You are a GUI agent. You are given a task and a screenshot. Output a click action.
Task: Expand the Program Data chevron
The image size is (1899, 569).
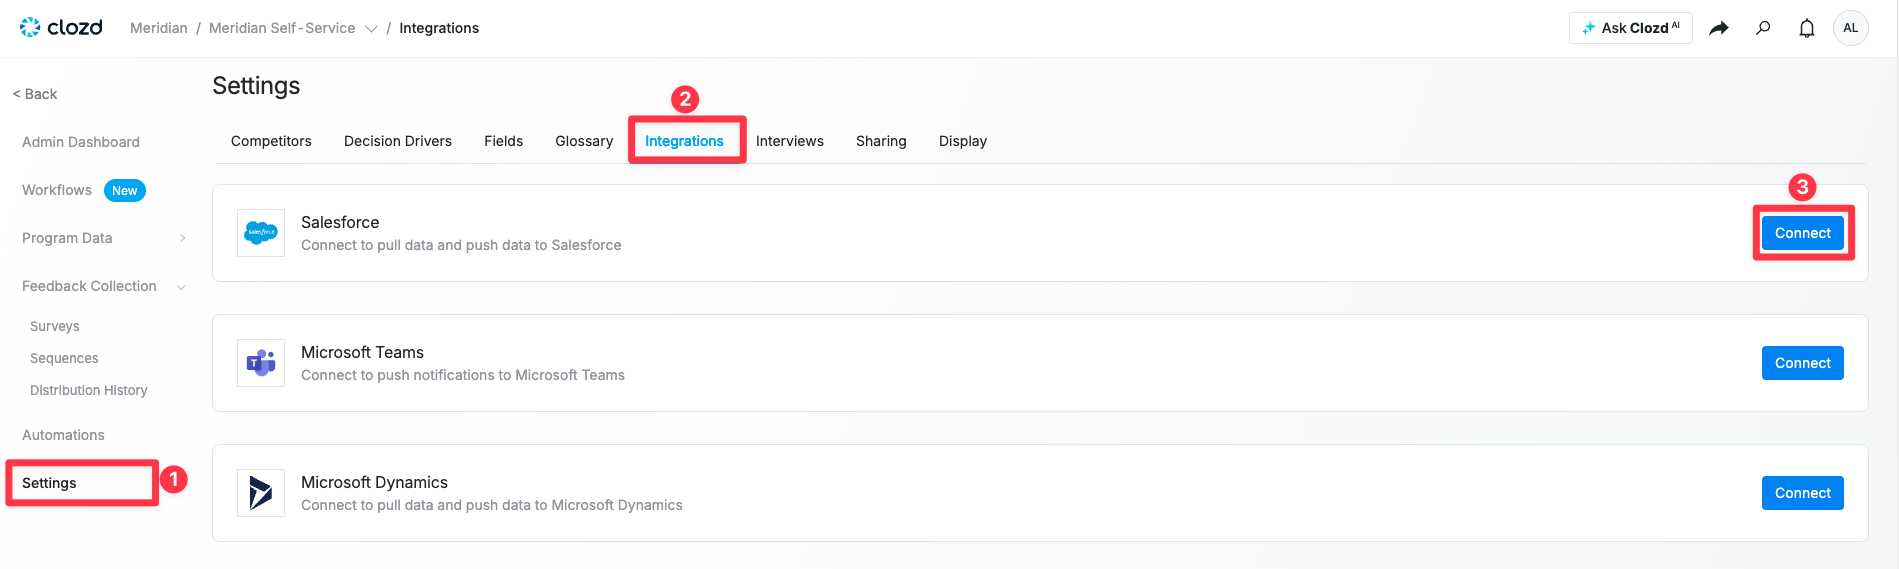[x=182, y=238]
